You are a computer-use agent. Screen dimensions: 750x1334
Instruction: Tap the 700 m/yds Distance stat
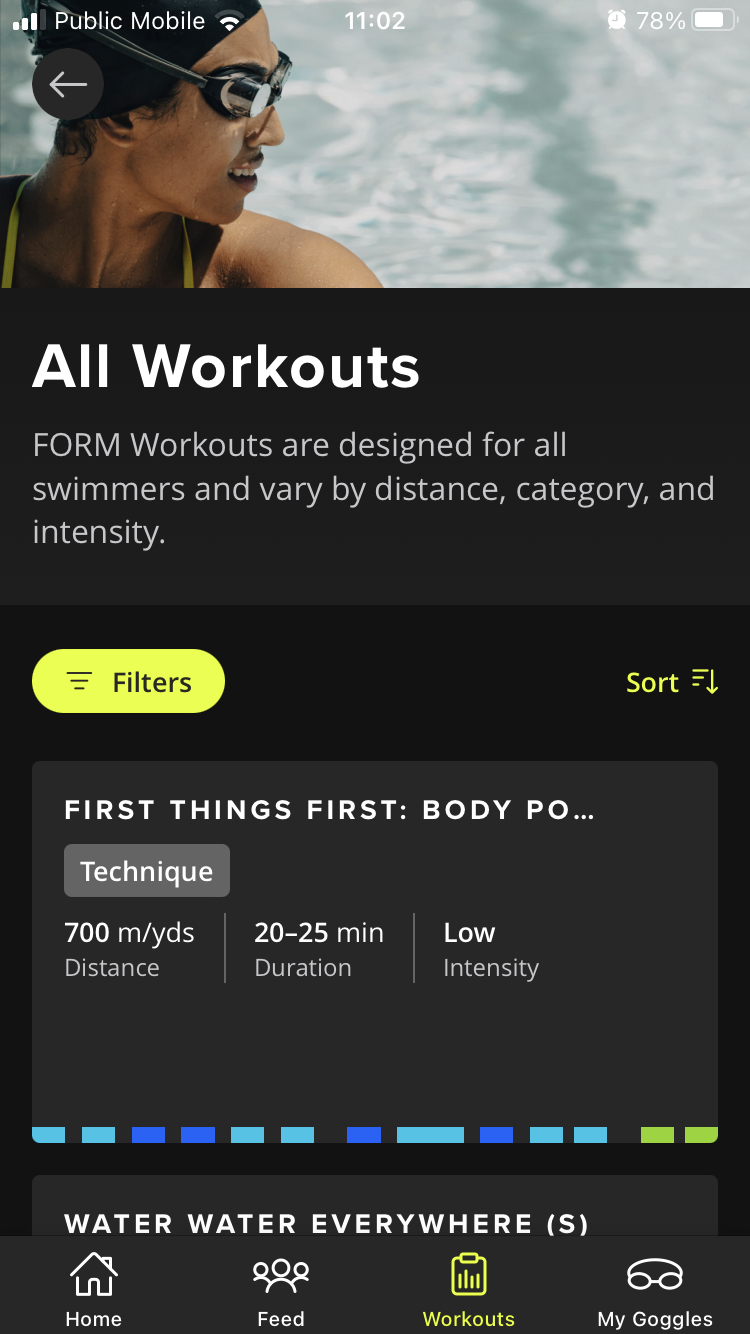[x=129, y=948]
